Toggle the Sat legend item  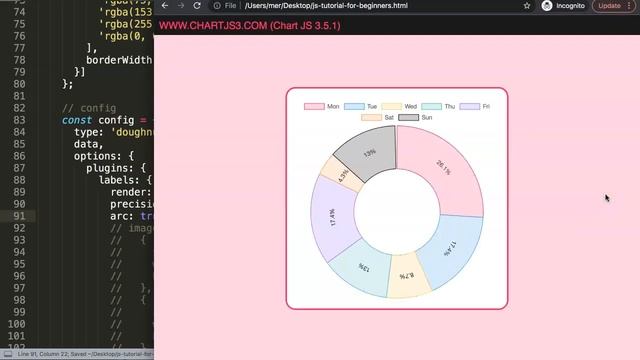pos(377,118)
